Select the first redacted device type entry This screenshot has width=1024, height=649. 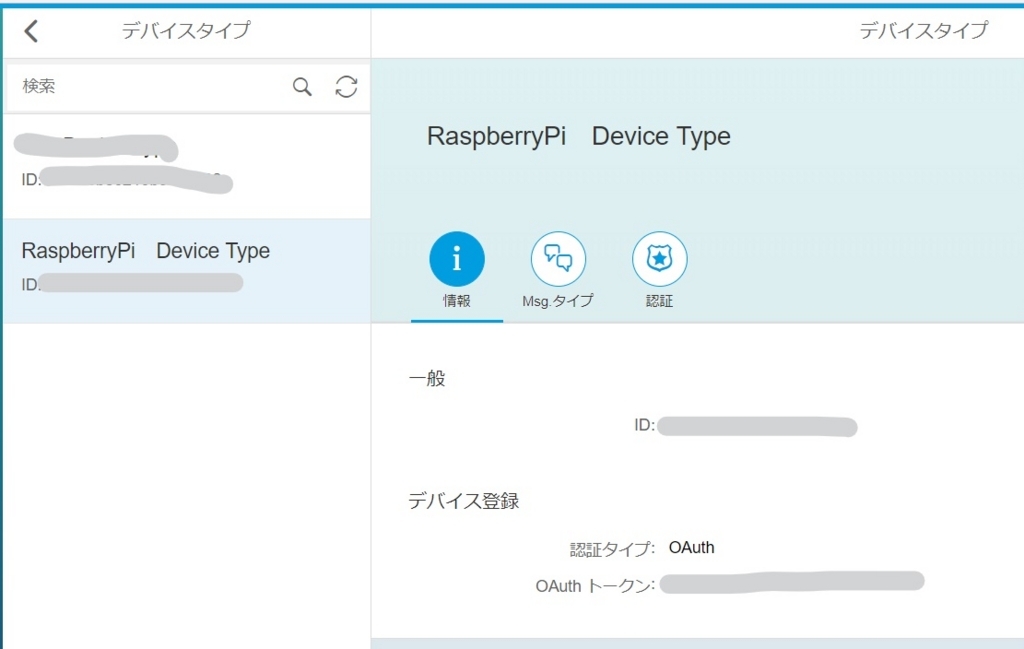(187, 166)
